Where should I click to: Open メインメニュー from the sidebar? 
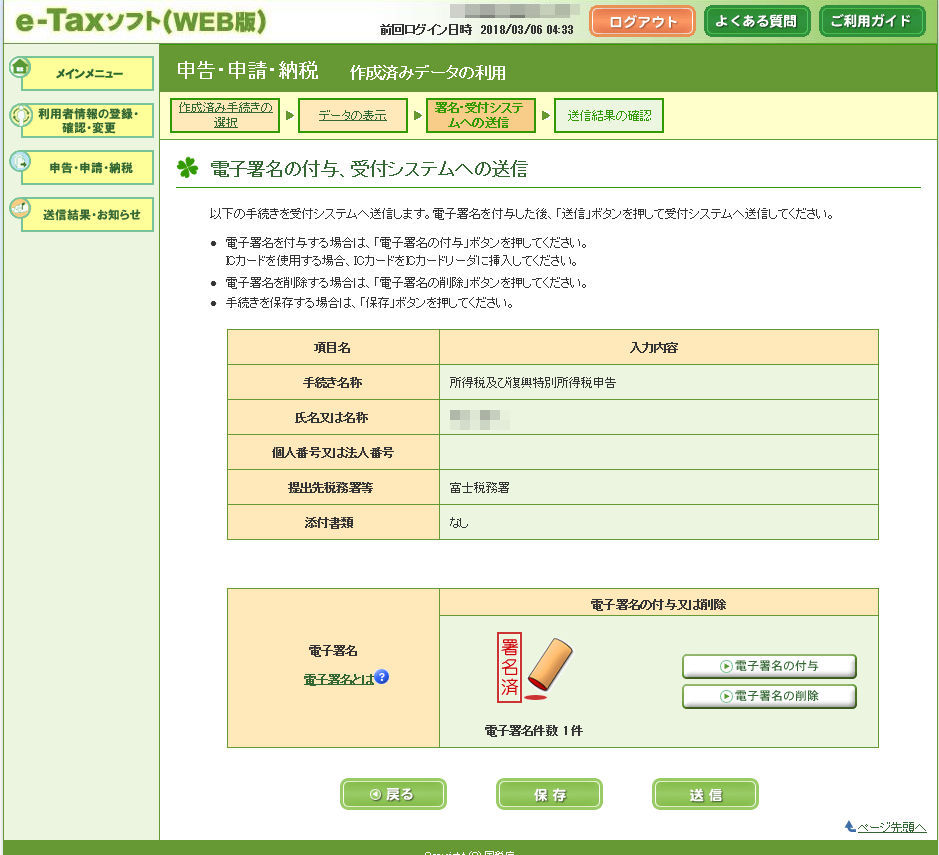pos(87,74)
